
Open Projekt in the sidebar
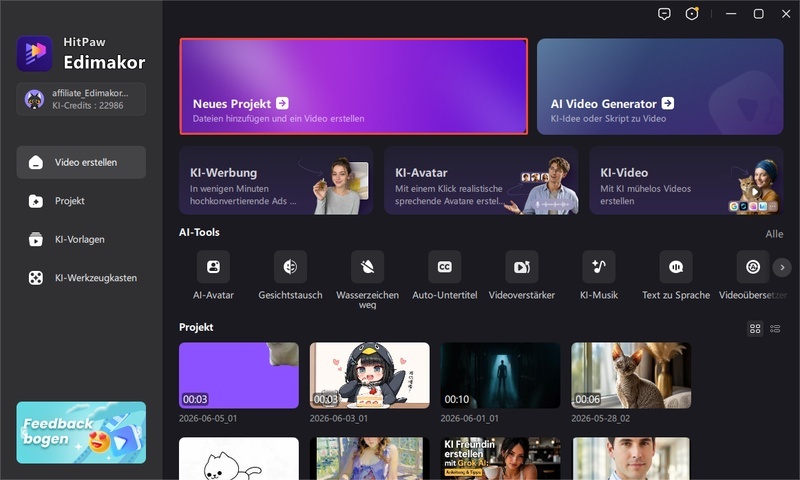[x=81, y=201]
